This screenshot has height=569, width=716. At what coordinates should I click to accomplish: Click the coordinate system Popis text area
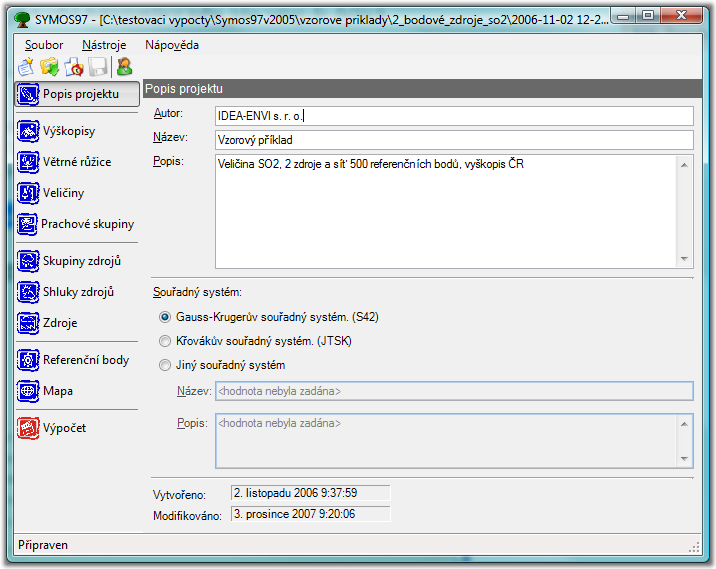point(446,441)
